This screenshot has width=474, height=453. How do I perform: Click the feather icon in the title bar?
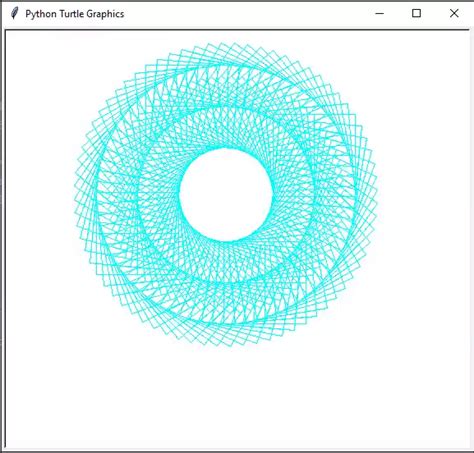14,13
